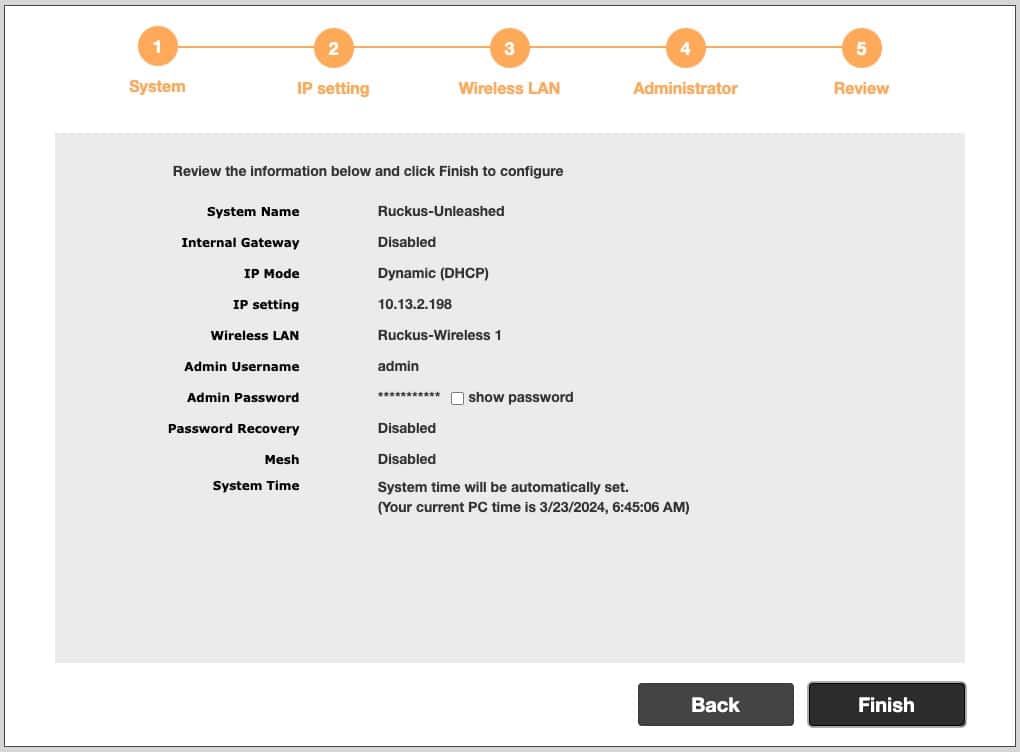Click the step 2 circle icon
The height and width of the screenshot is (752, 1020).
point(333,48)
